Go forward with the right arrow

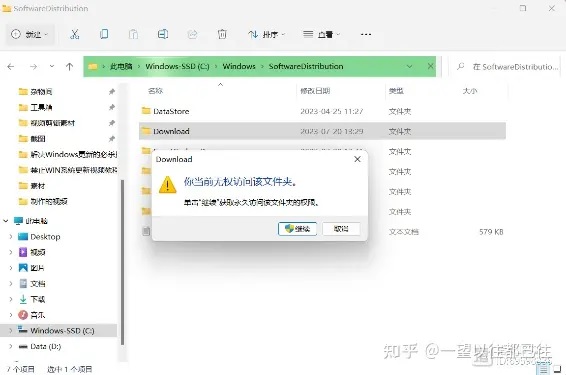tap(33, 66)
